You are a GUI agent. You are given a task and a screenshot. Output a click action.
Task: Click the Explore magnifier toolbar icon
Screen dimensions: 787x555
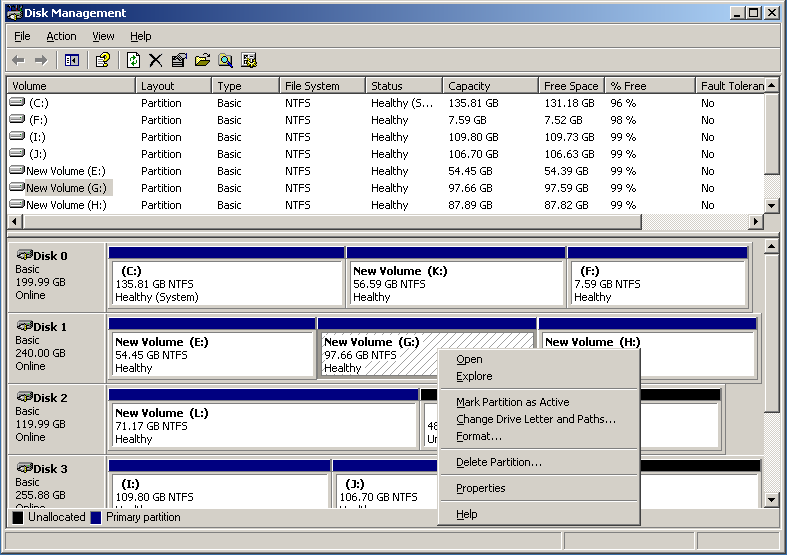[x=225, y=61]
